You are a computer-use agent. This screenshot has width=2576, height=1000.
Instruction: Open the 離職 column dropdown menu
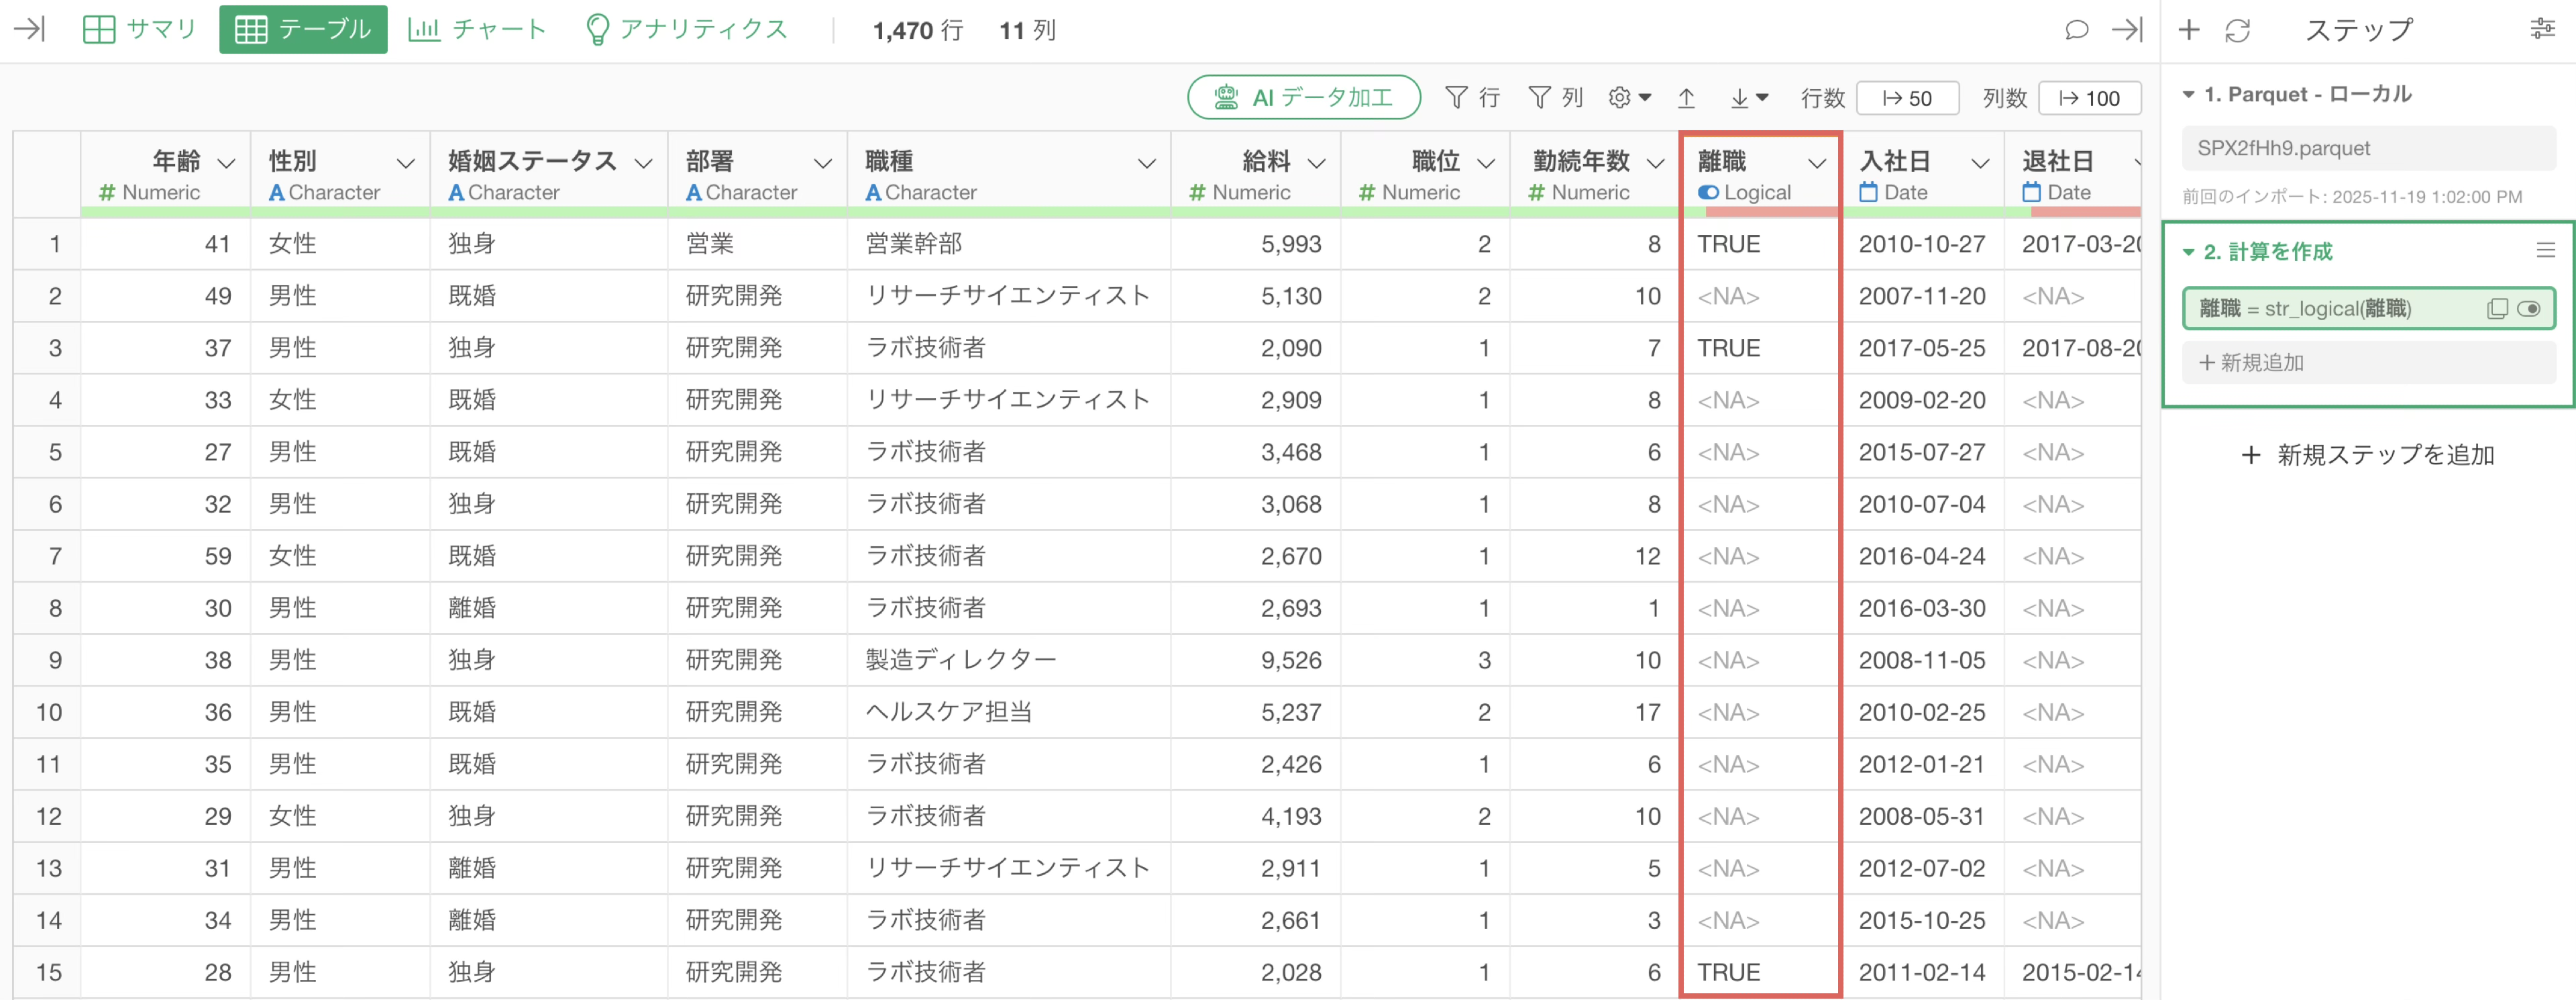pyautogui.click(x=1817, y=163)
